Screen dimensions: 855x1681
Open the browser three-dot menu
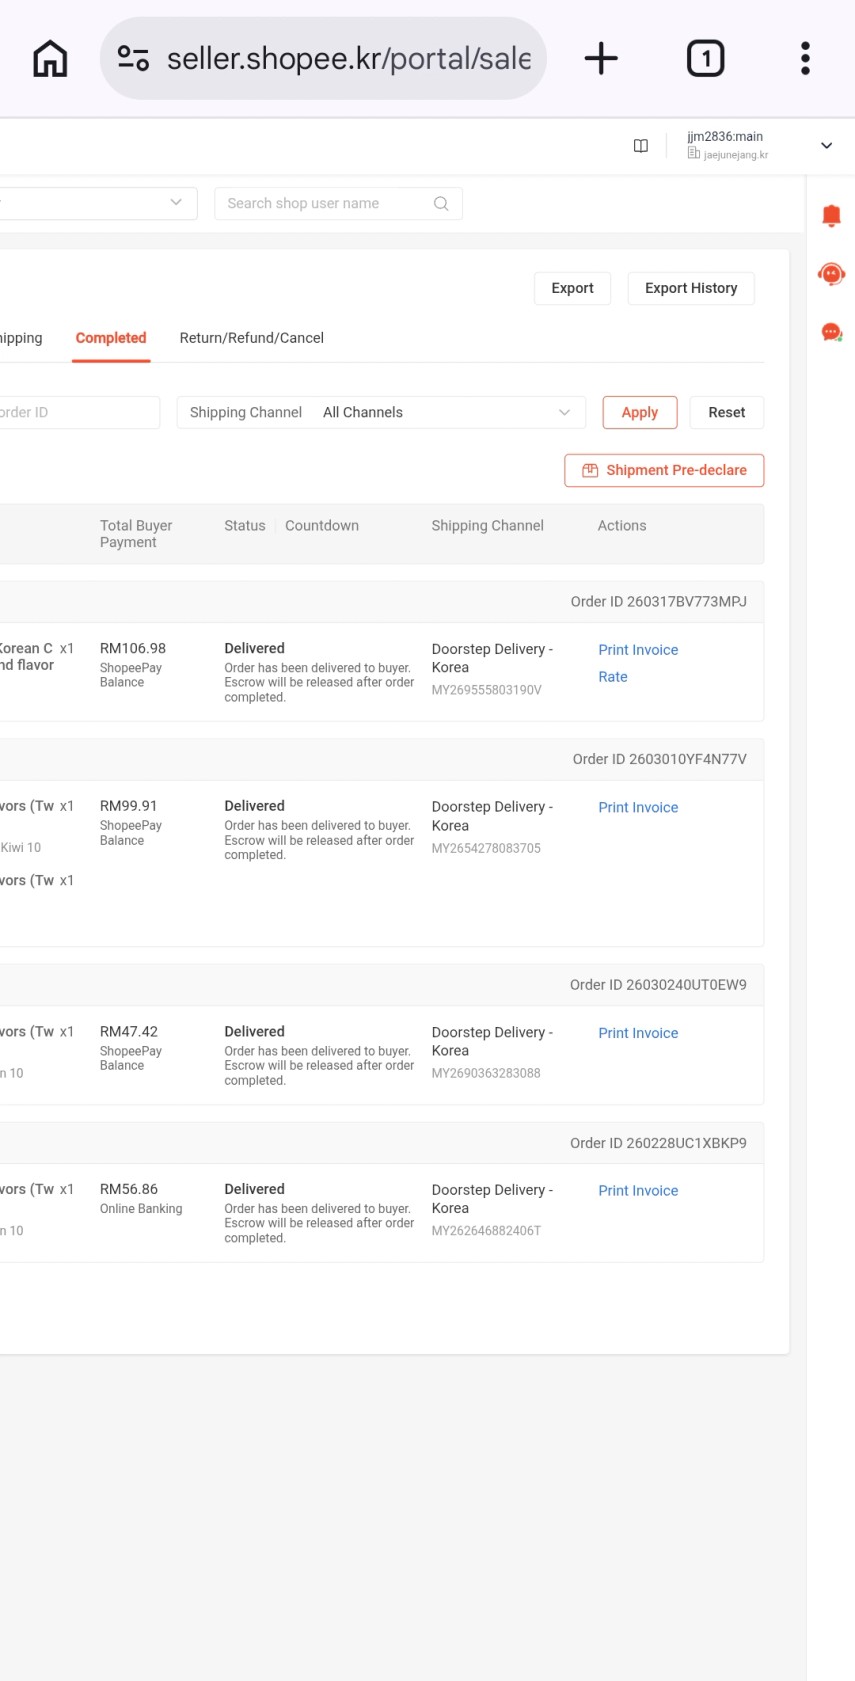click(805, 59)
